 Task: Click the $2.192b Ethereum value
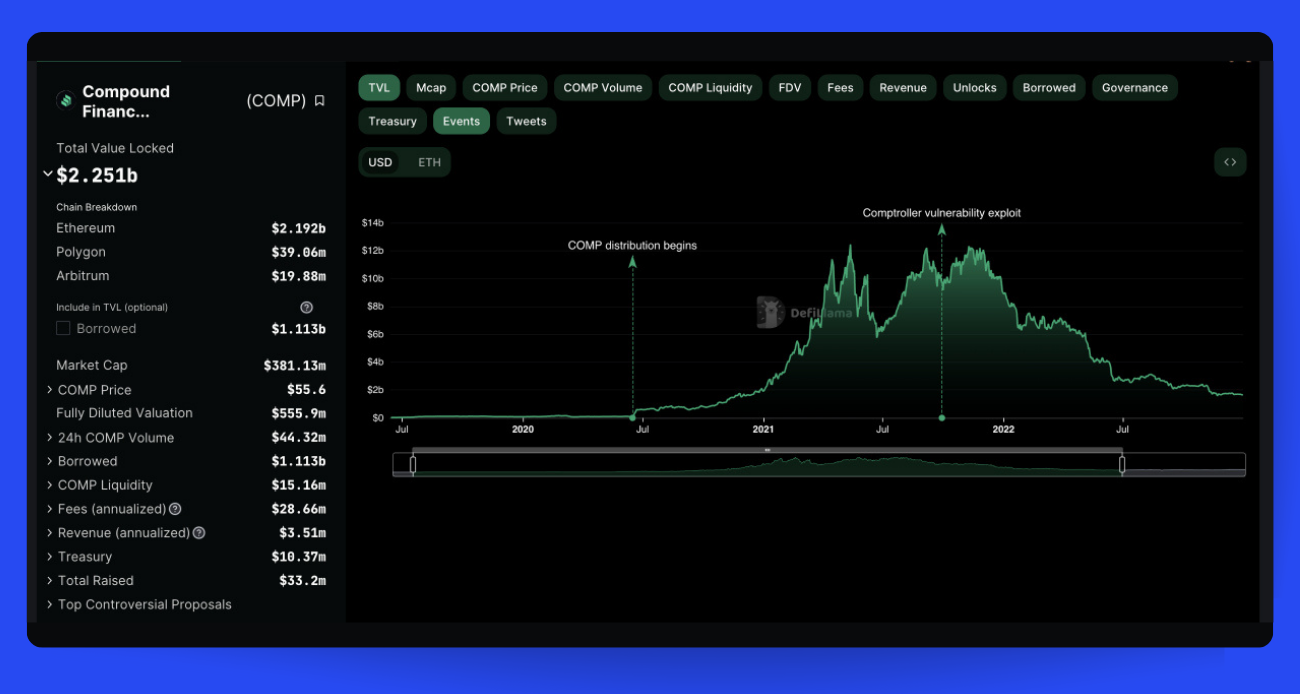point(299,228)
